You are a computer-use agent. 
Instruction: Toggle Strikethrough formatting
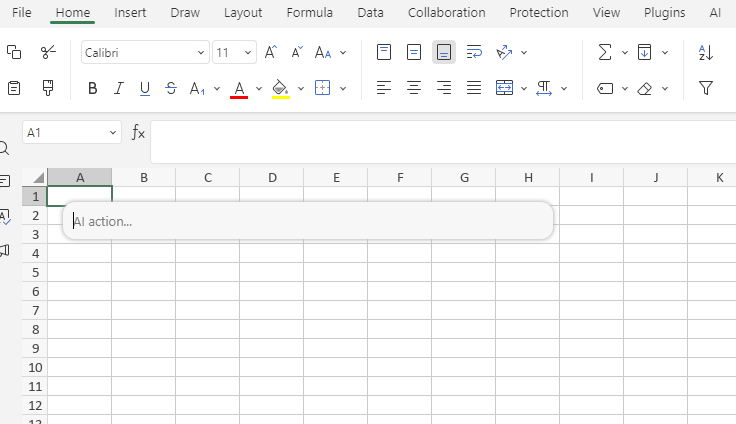[x=171, y=88]
